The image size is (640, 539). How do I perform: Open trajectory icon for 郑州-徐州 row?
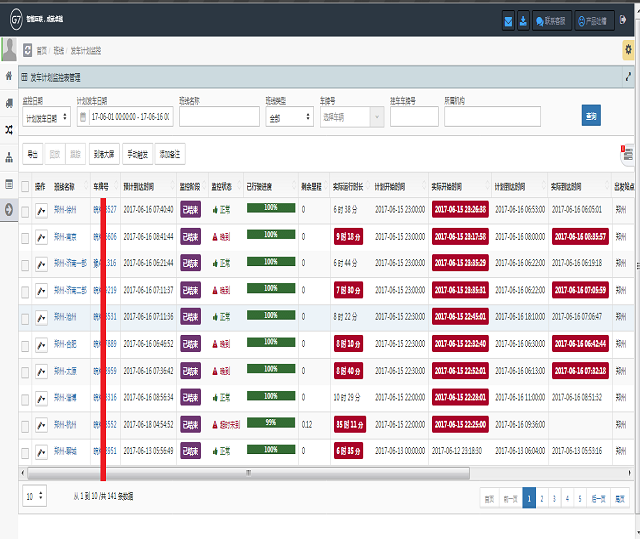(41, 209)
